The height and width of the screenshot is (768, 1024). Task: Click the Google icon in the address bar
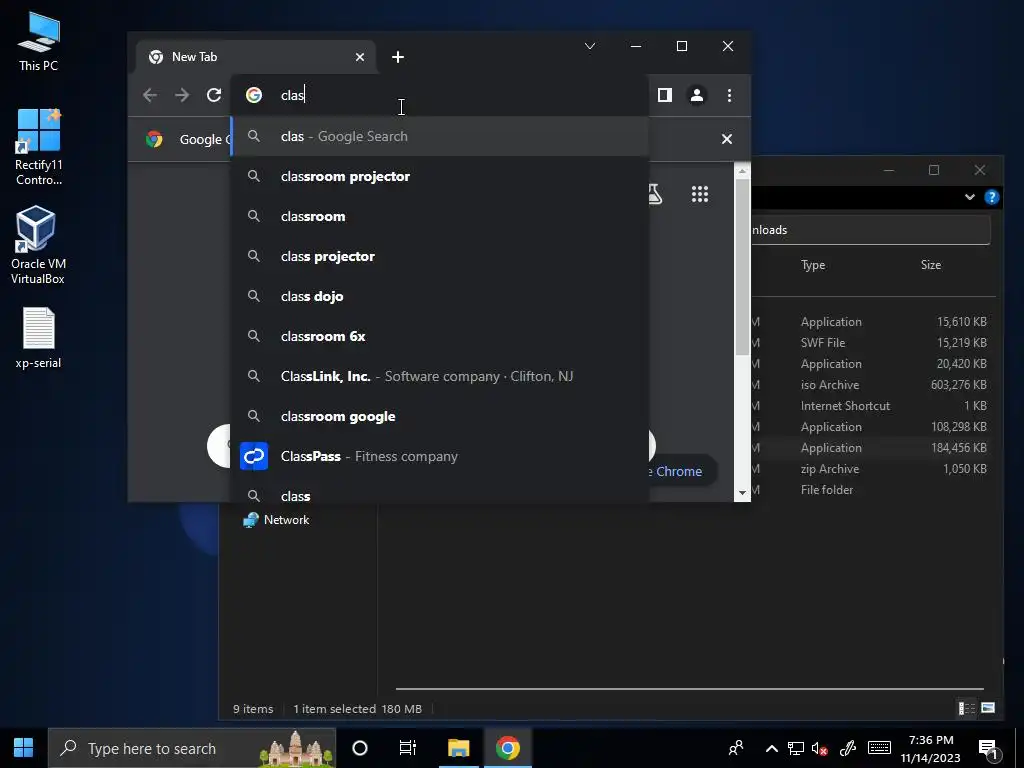tap(254, 95)
